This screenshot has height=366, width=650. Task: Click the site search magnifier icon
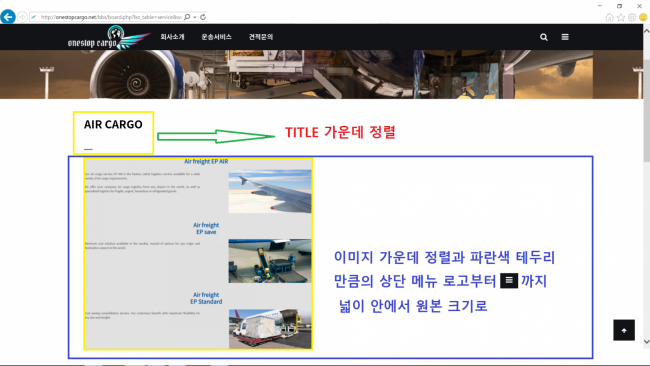tap(544, 37)
